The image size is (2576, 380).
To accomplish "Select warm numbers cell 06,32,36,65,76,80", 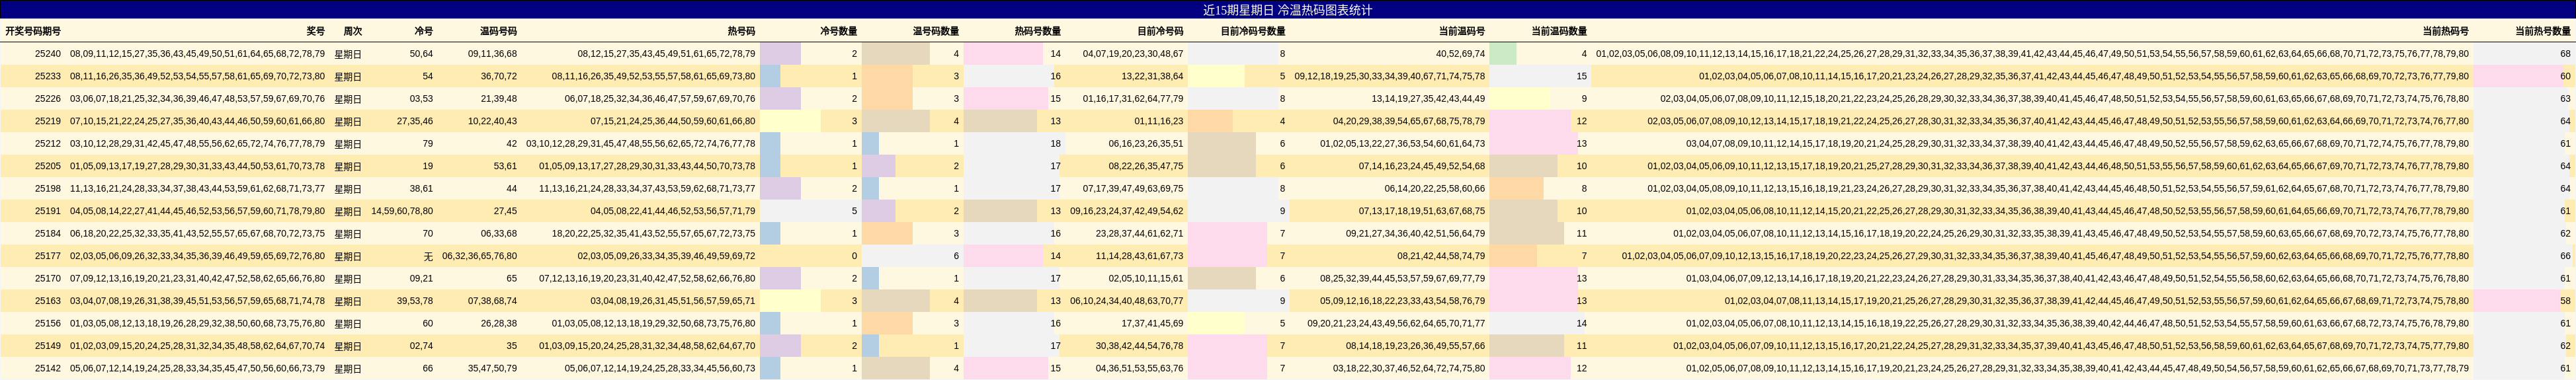I will point(480,256).
